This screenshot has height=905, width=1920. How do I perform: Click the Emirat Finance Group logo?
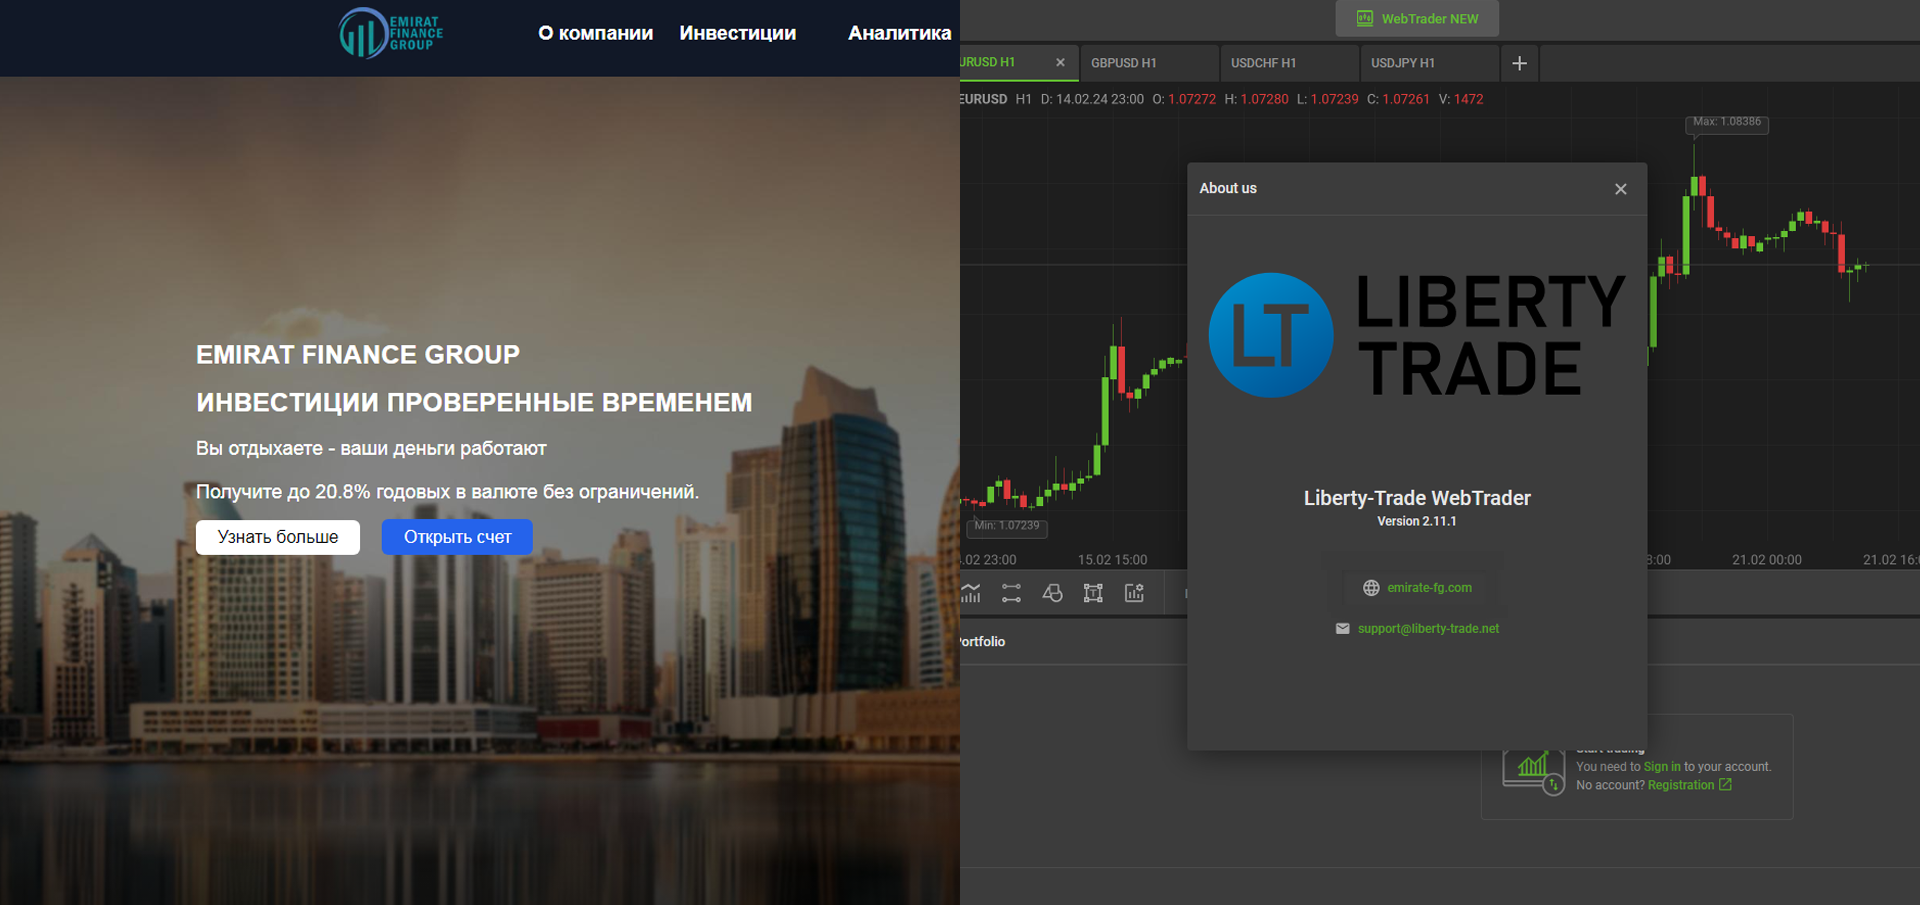pos(390,33)
